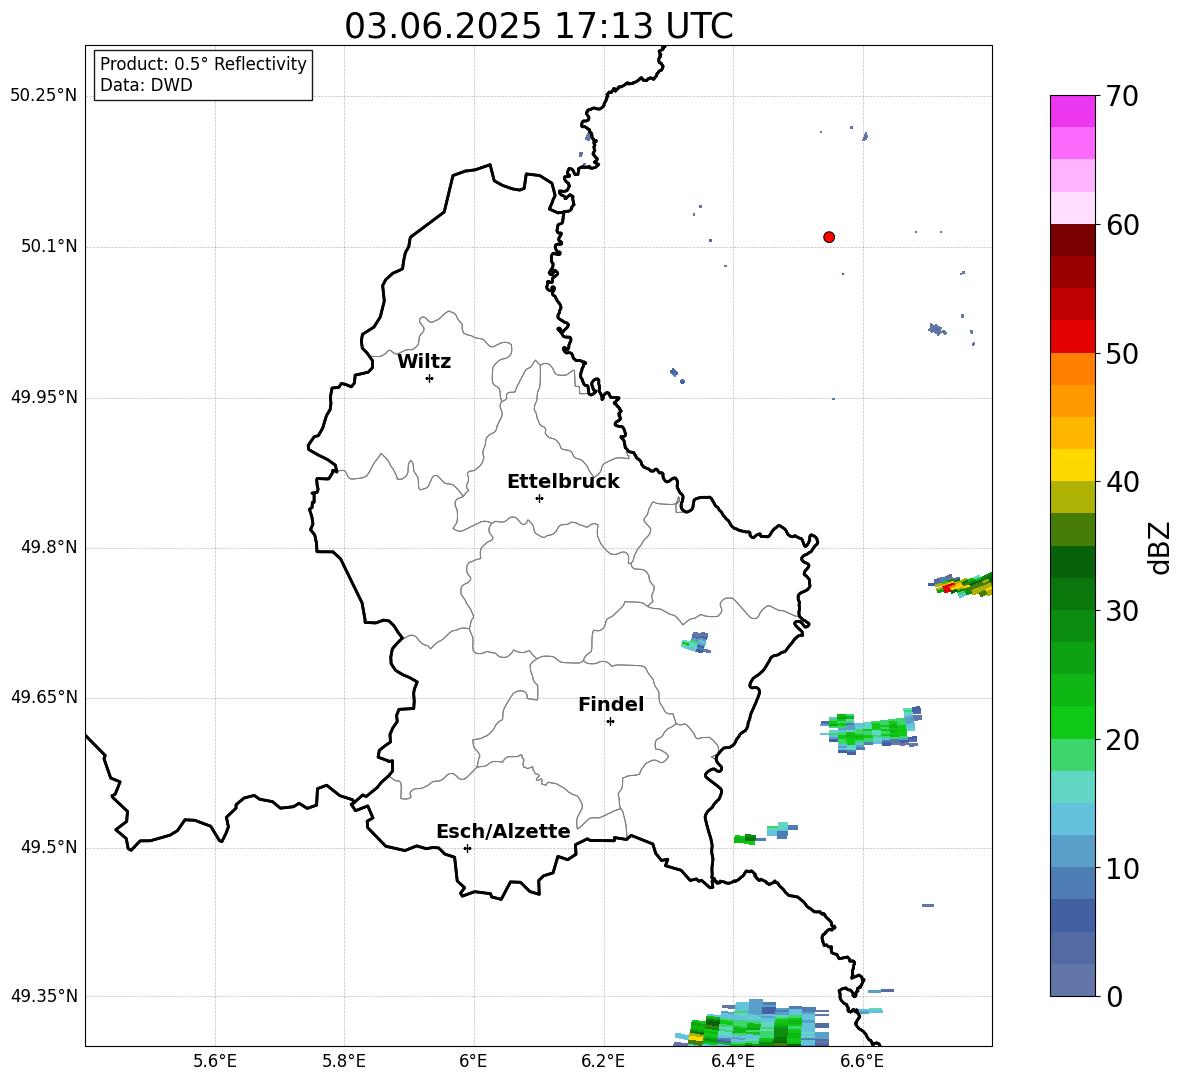Click the 49.5°N latitude label

pyautogui.click(x=48, y=848)
